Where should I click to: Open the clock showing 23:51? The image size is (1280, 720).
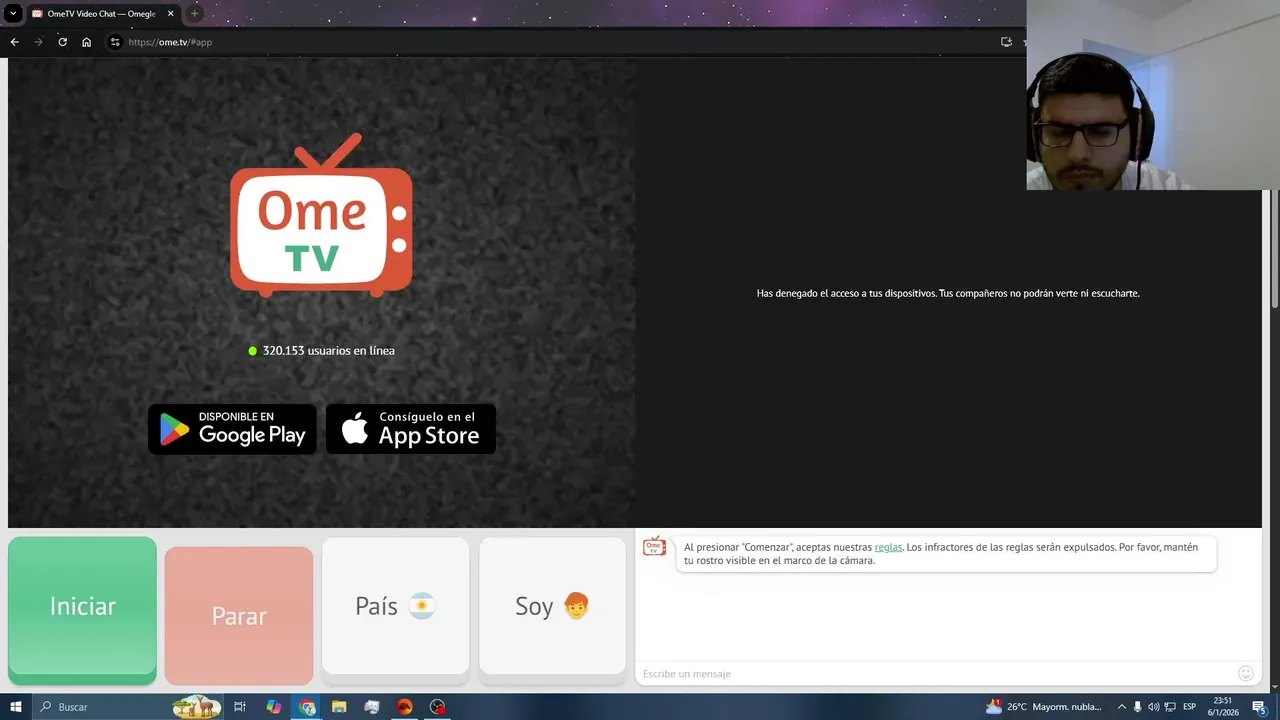[x=1223, y=707]
